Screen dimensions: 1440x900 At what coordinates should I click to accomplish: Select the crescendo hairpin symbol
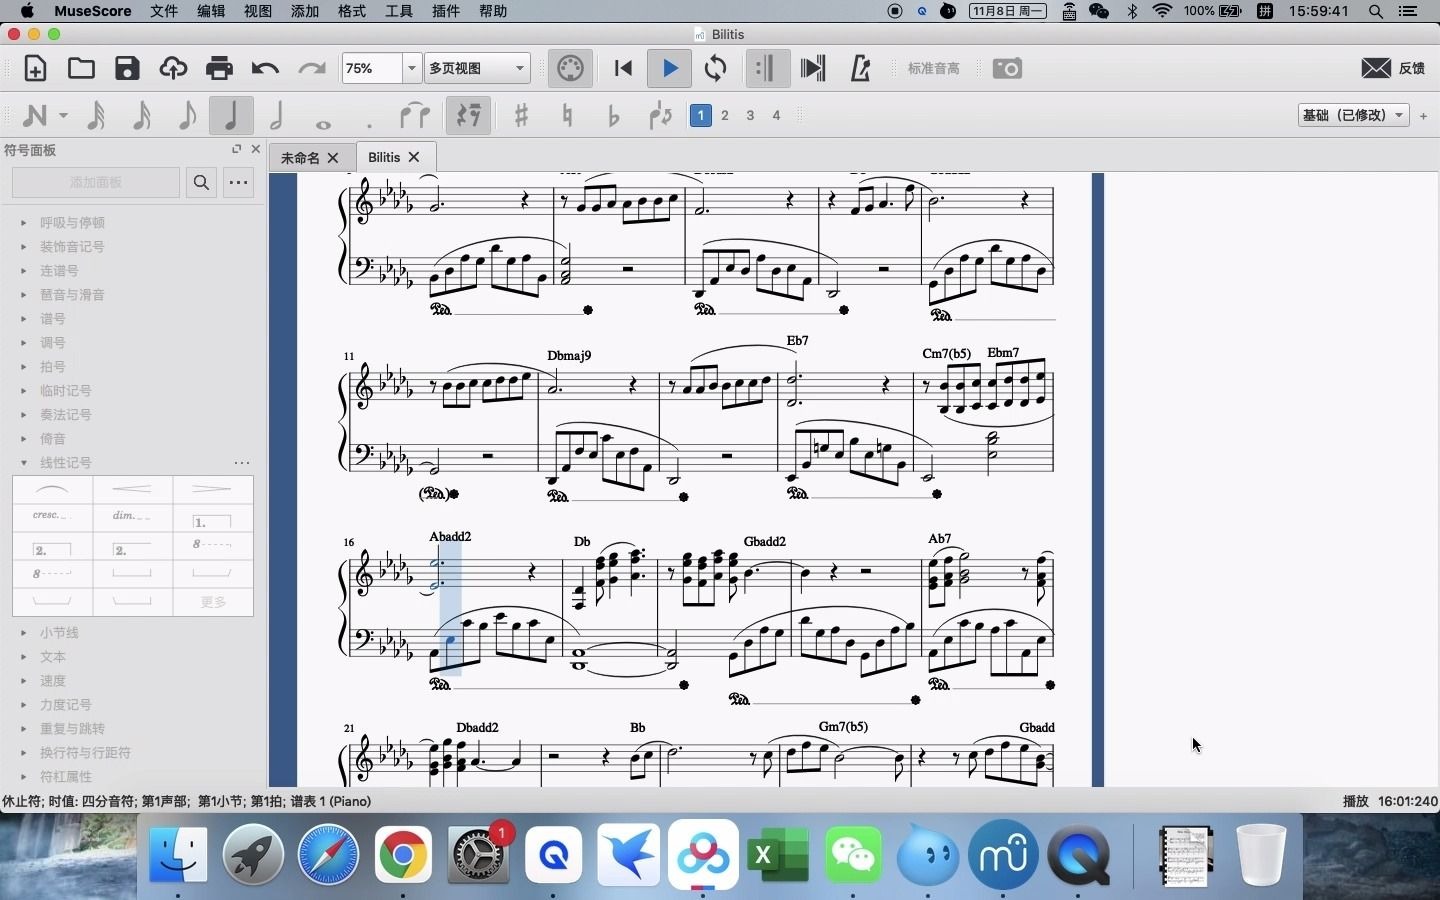[132, 489]
